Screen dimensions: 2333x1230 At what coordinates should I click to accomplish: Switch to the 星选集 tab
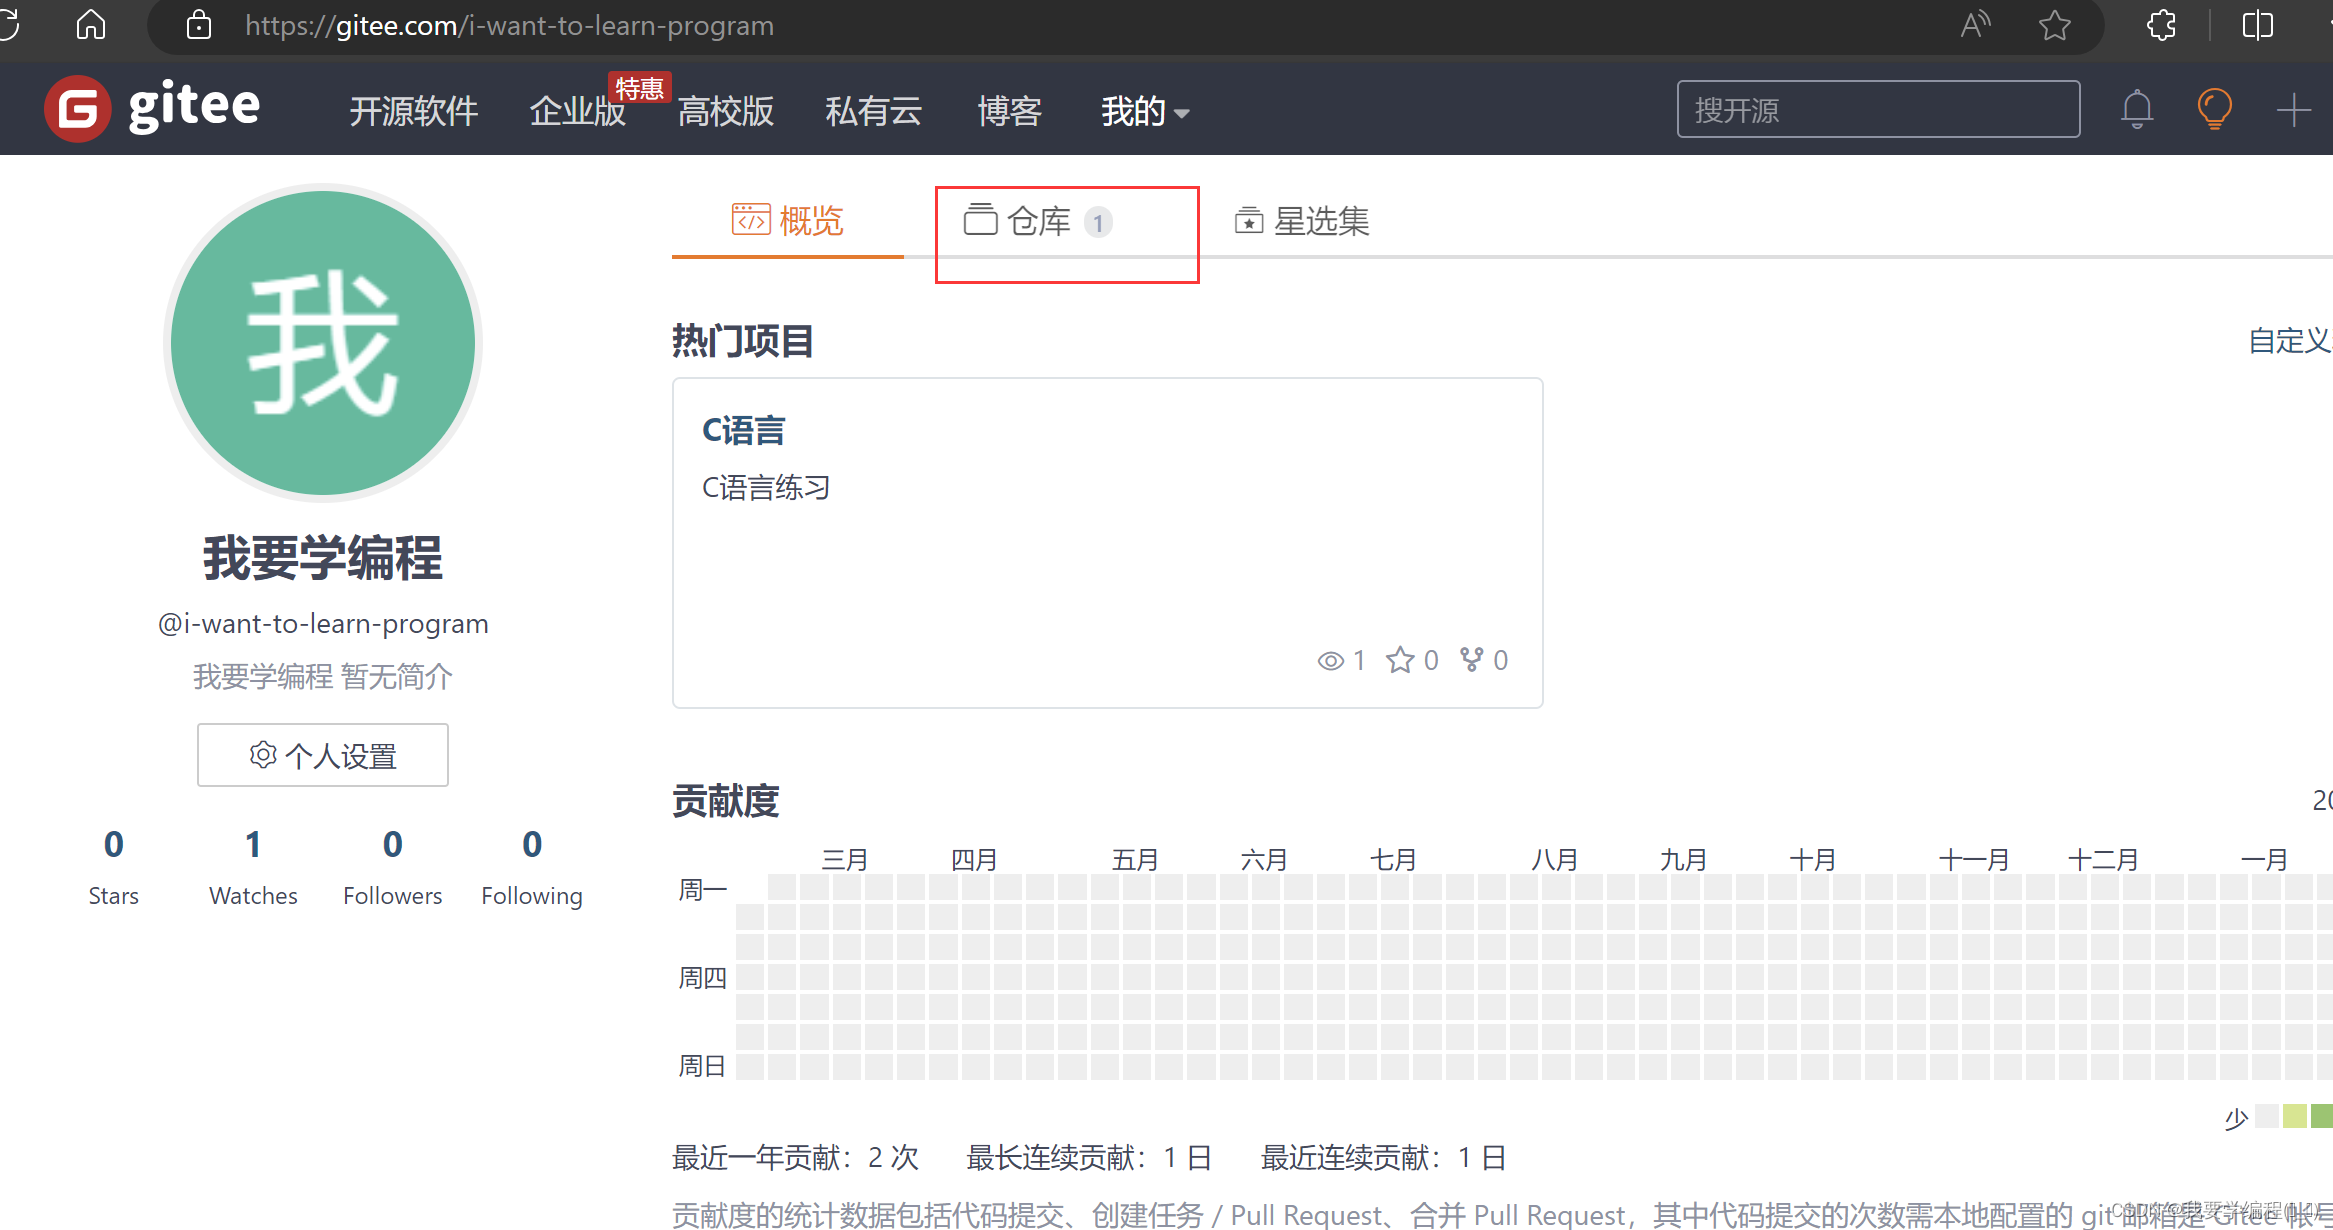click(x=1302, y=221)
